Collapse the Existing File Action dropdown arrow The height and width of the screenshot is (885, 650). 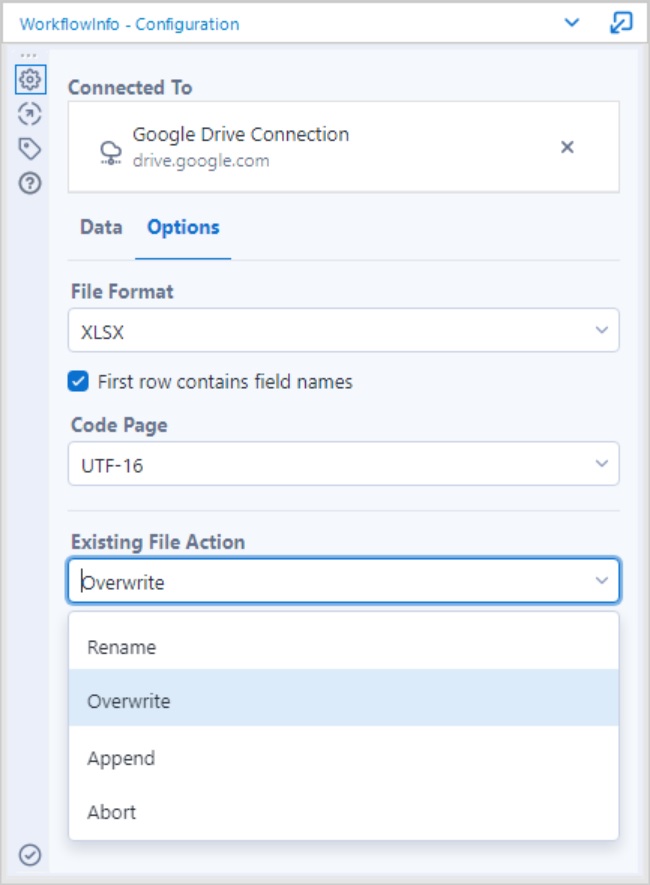(x=601, y=581)
